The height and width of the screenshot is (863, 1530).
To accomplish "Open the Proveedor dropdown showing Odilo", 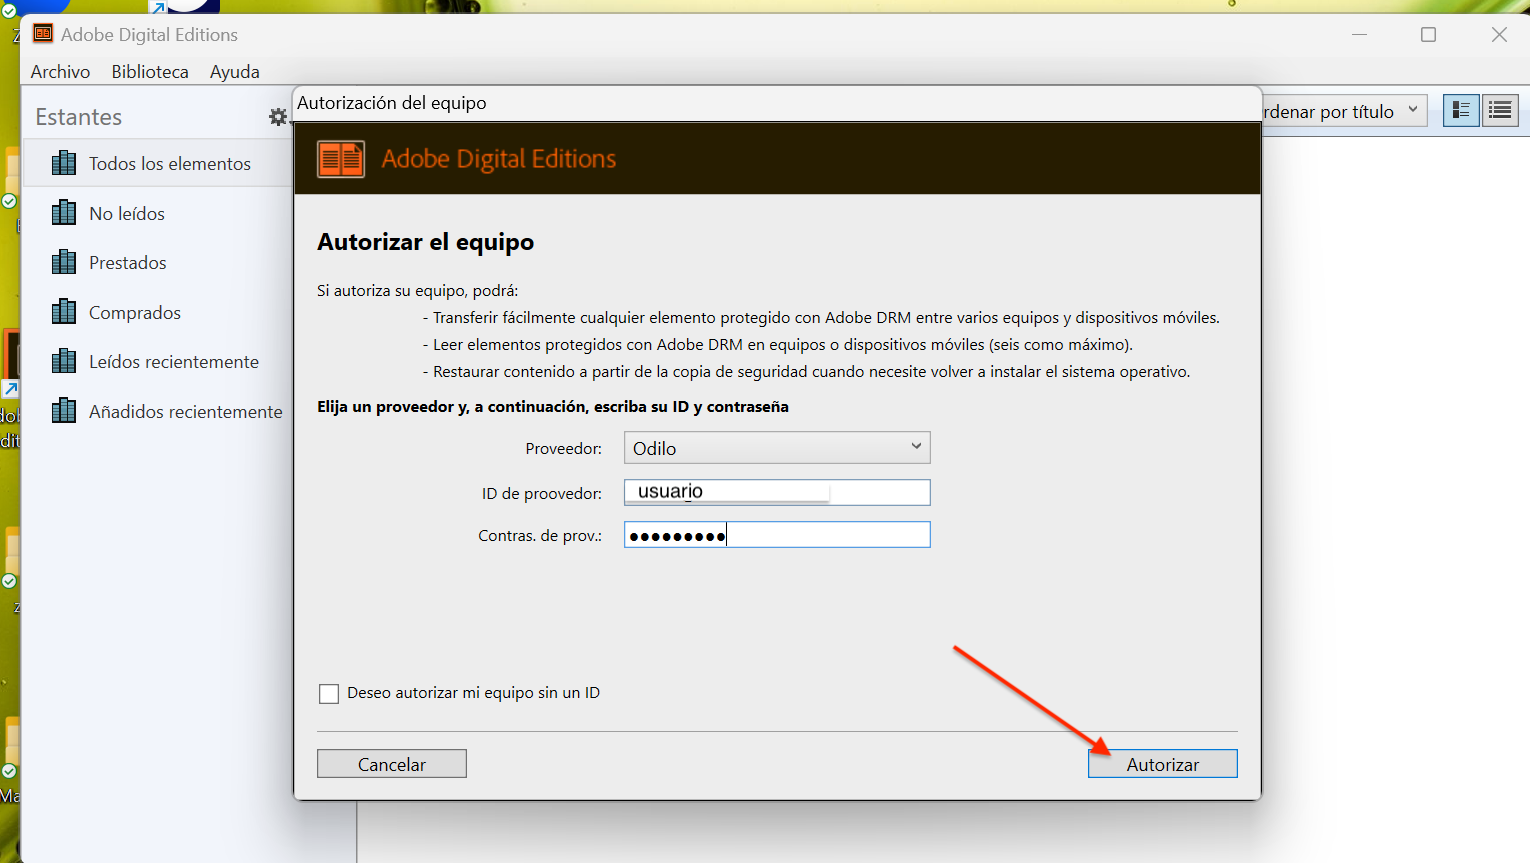I will coord(777,448).
